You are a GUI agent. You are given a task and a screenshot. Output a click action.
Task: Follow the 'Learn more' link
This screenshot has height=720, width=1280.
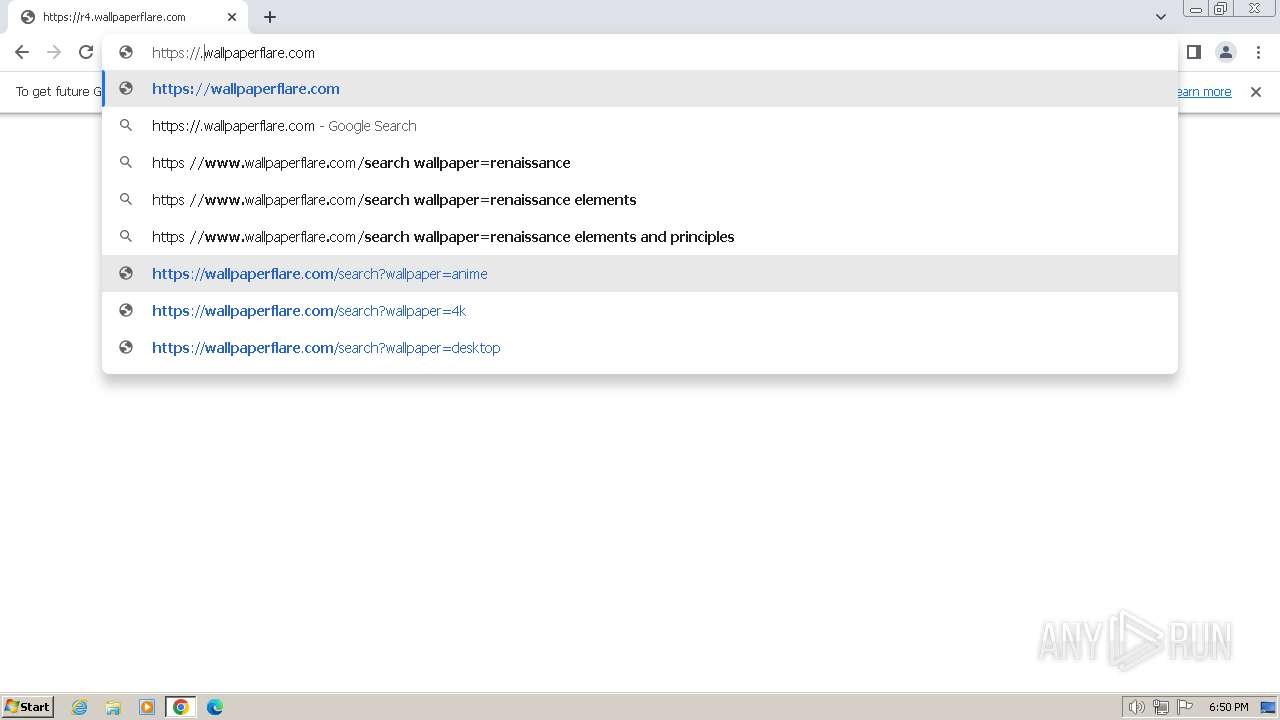(x=1204, y=92)
